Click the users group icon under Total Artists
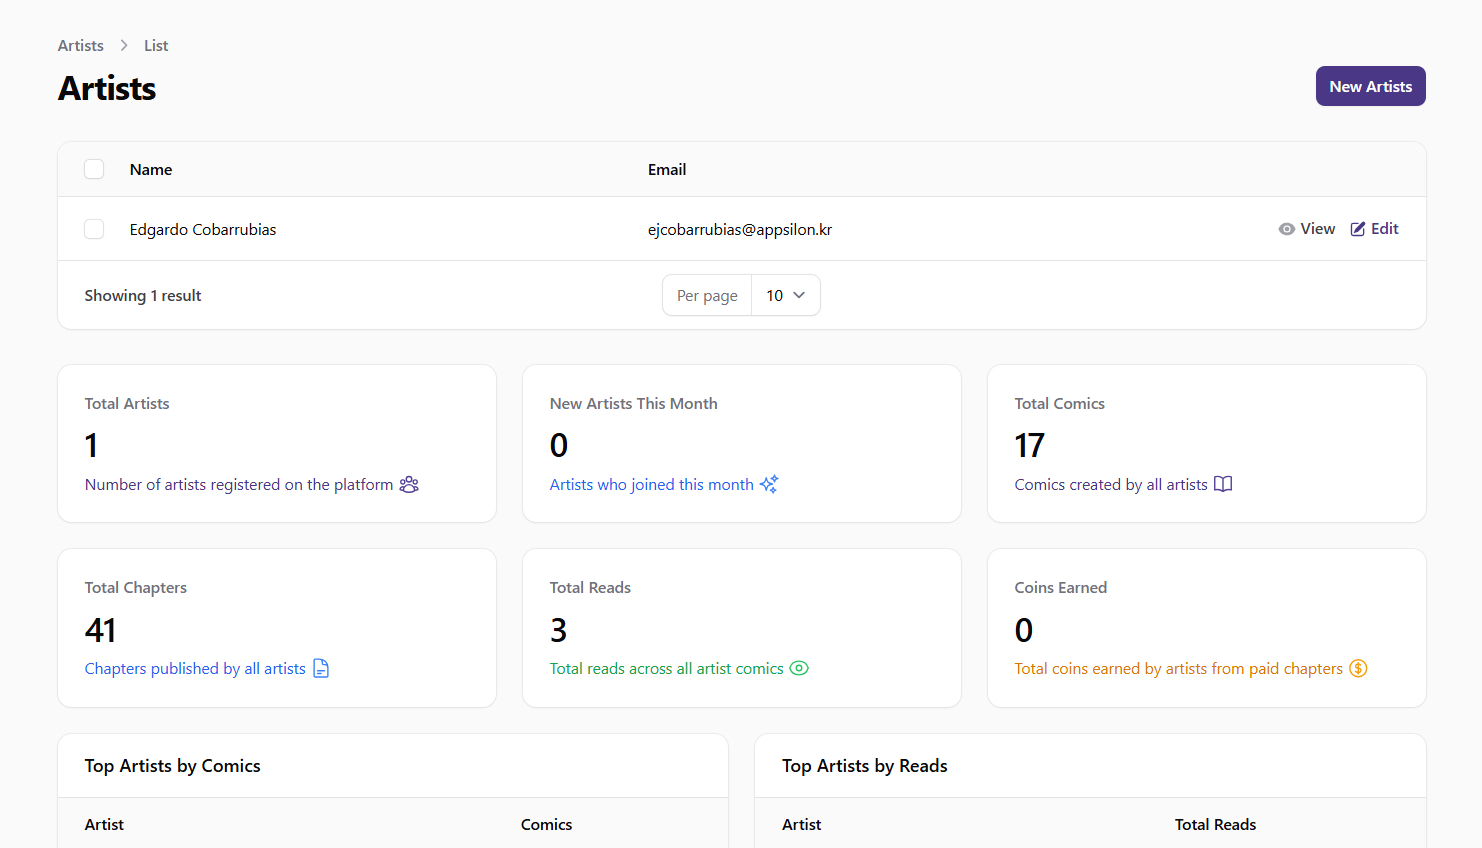Image resolution: width=1482 pixels, height=848 pixels. pos(409,485)
